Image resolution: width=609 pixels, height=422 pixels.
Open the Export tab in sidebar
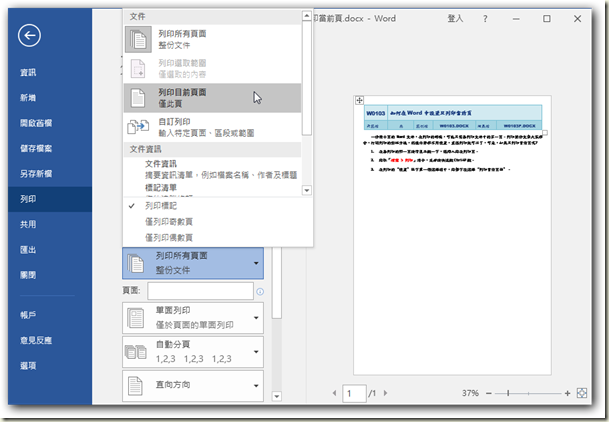click(50, 250)
